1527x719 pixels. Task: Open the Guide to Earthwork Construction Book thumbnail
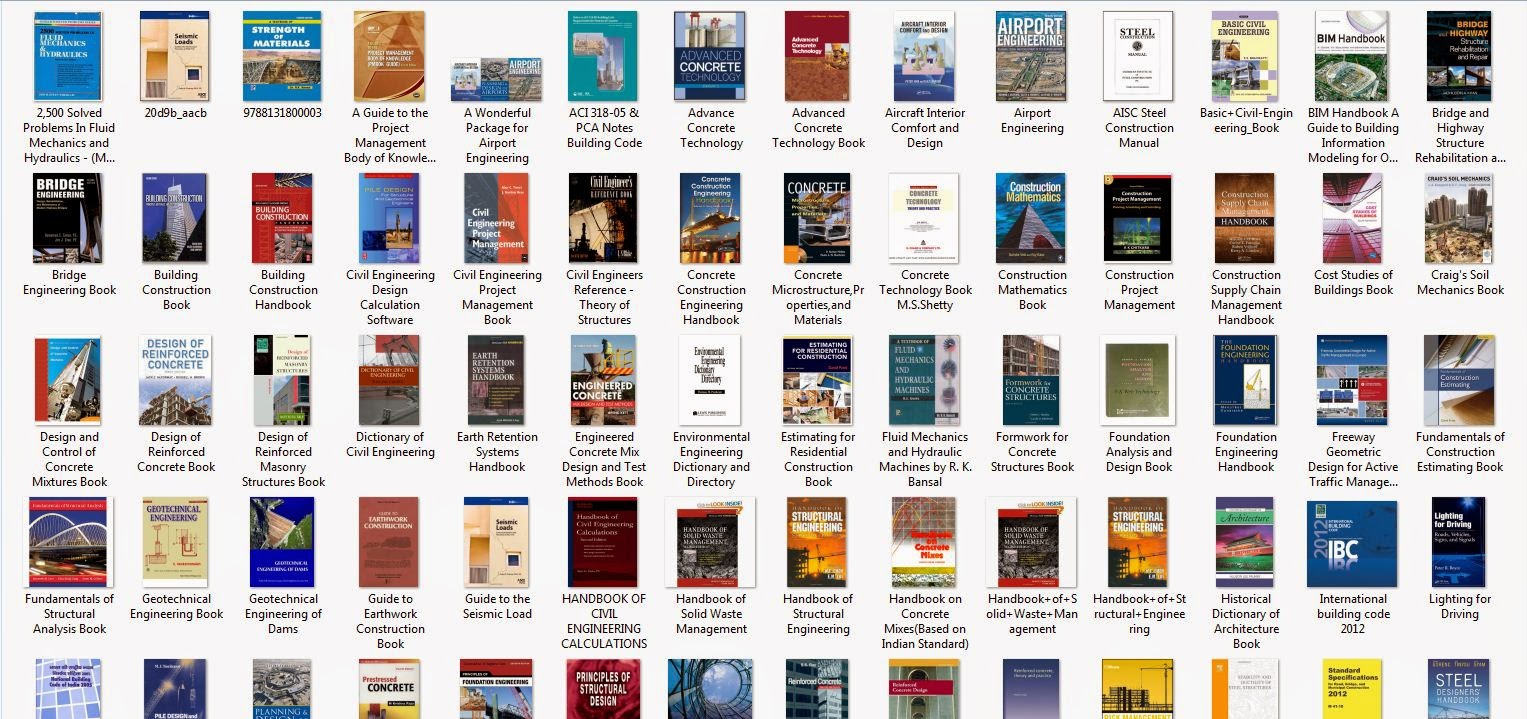pyautogui.click(x=389, y=542)
